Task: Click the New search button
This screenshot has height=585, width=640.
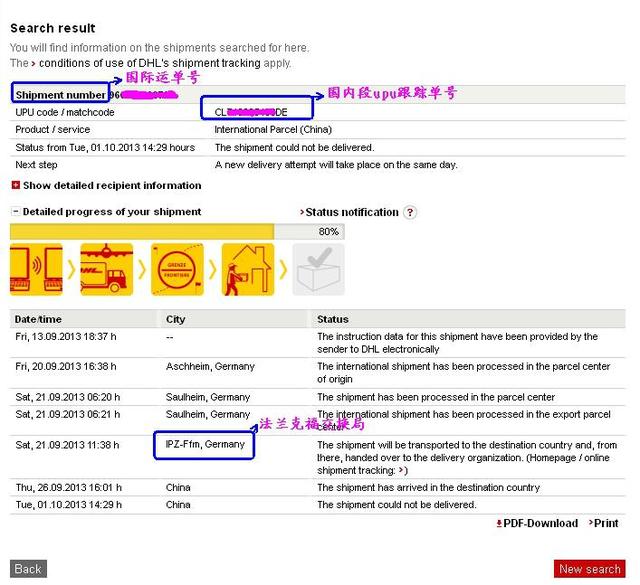Action: point(590,569)
